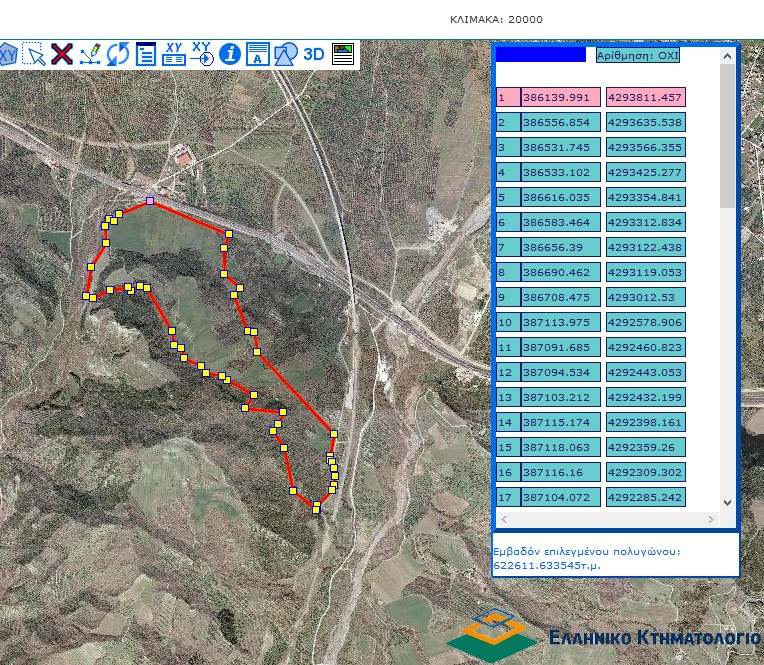
Task: Open the document list icon
Action: tap(146, 54)
